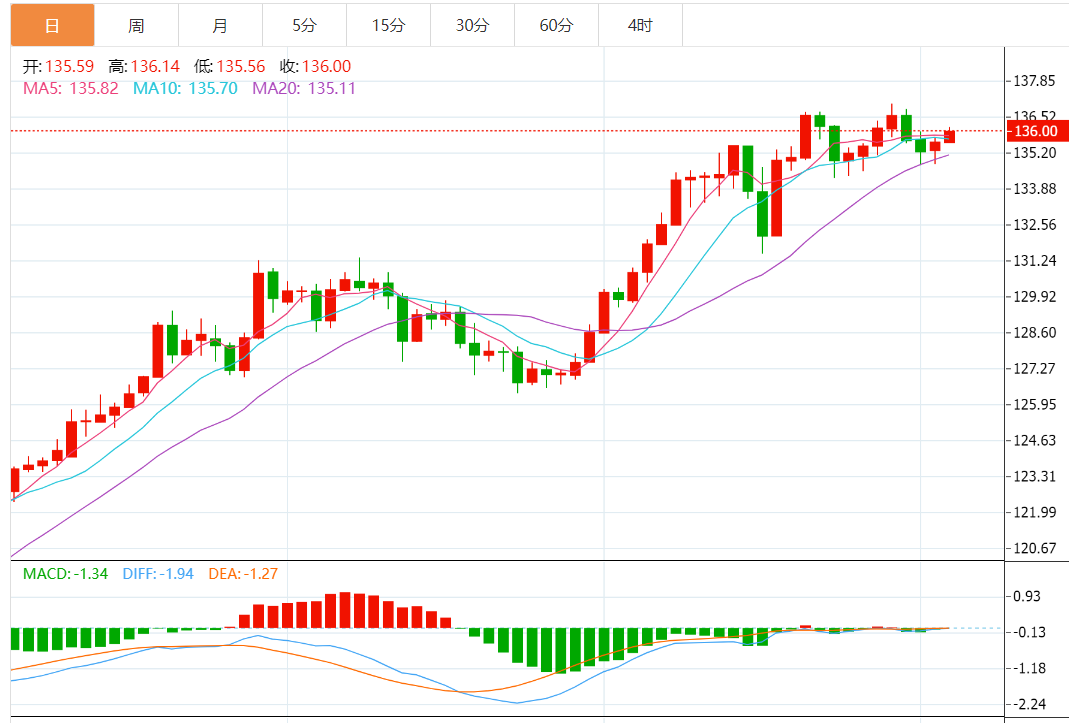Click the -1.18 MACD axis label

[1029, 668]
